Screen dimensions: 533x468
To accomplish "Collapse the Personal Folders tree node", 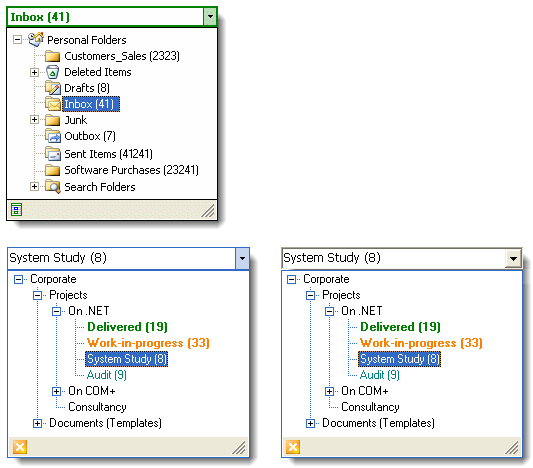I will tap(17, 39).
